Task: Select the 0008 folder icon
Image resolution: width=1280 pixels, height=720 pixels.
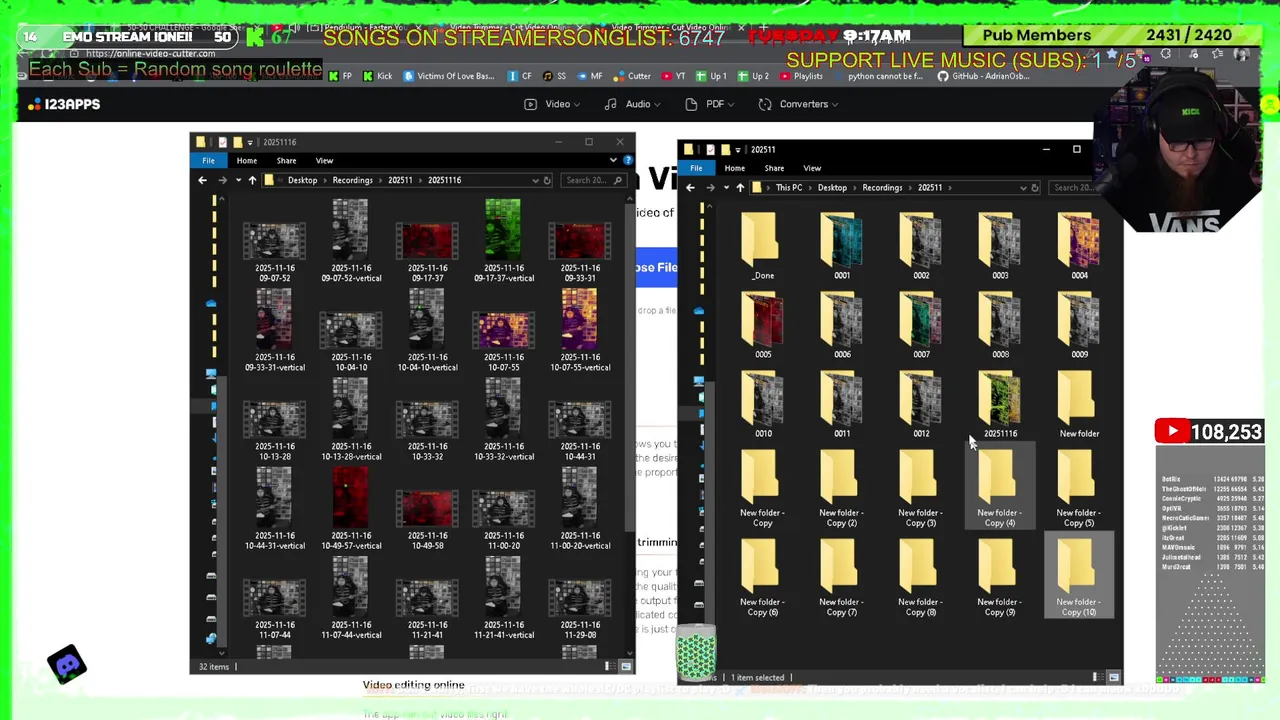Action: tap(1000, 320)
